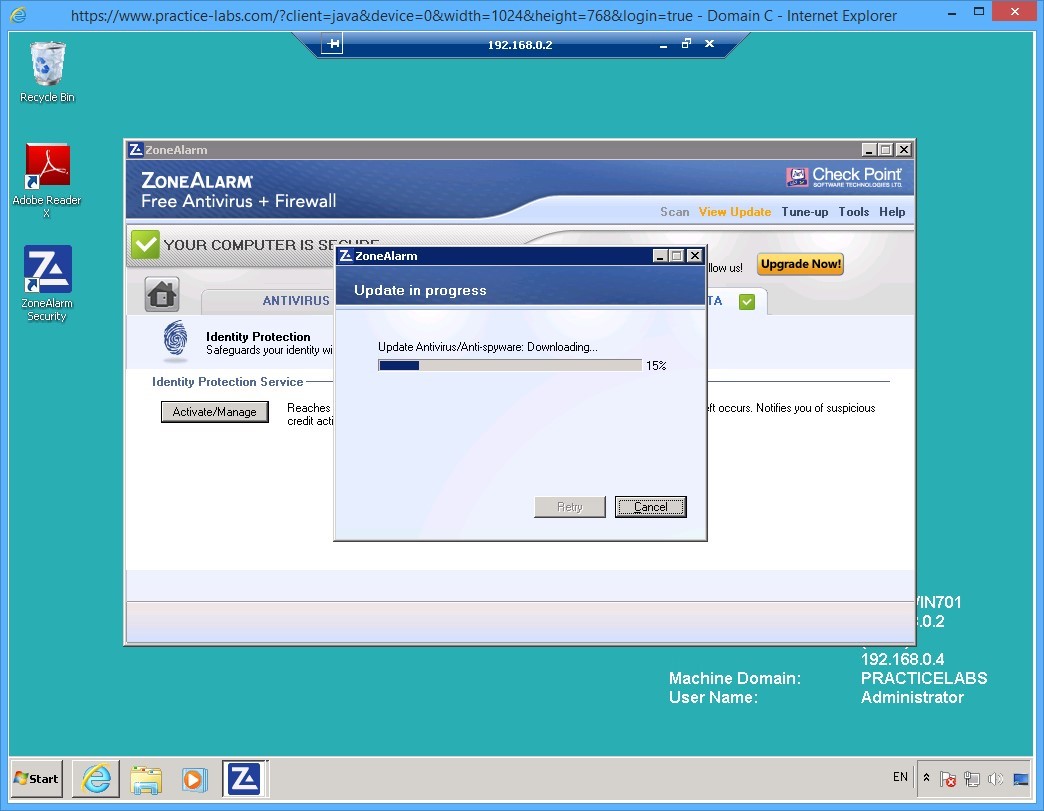Select the ZoneAlarm taskbar icon
Viewport: 1044px width, 811px height.
pyautogui.click(x=245, y=778)
